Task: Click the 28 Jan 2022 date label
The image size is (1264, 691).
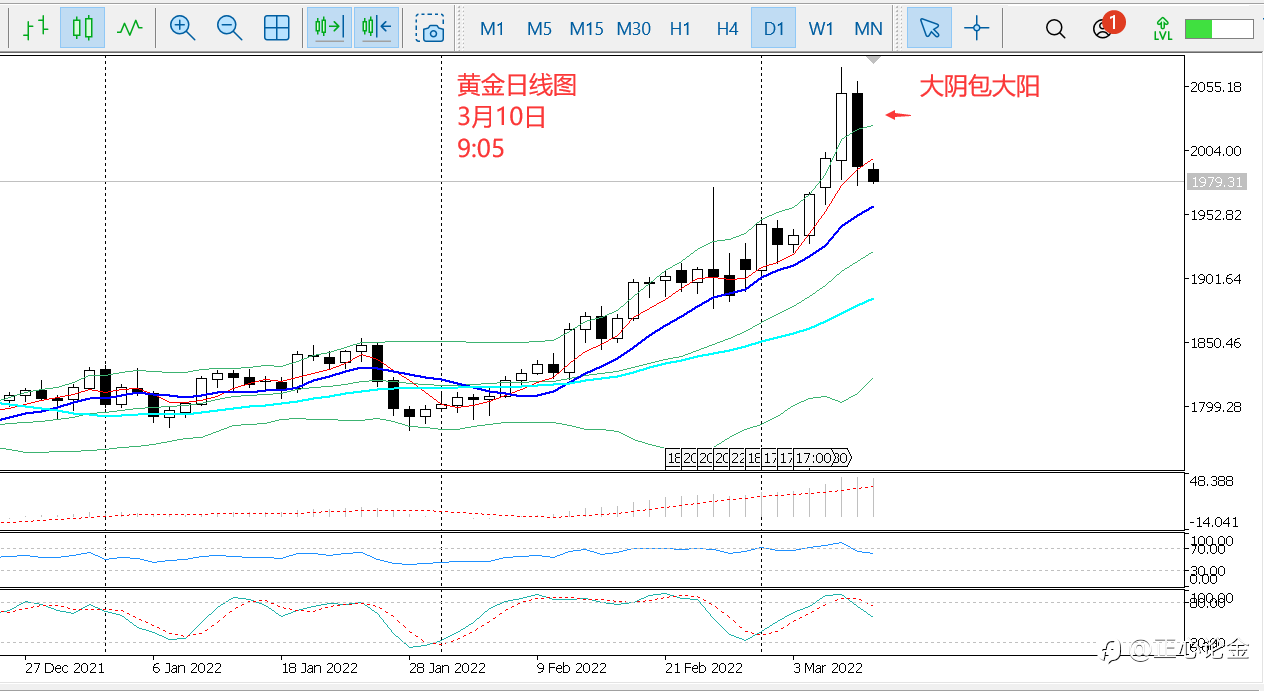Action: click(449, 667)
